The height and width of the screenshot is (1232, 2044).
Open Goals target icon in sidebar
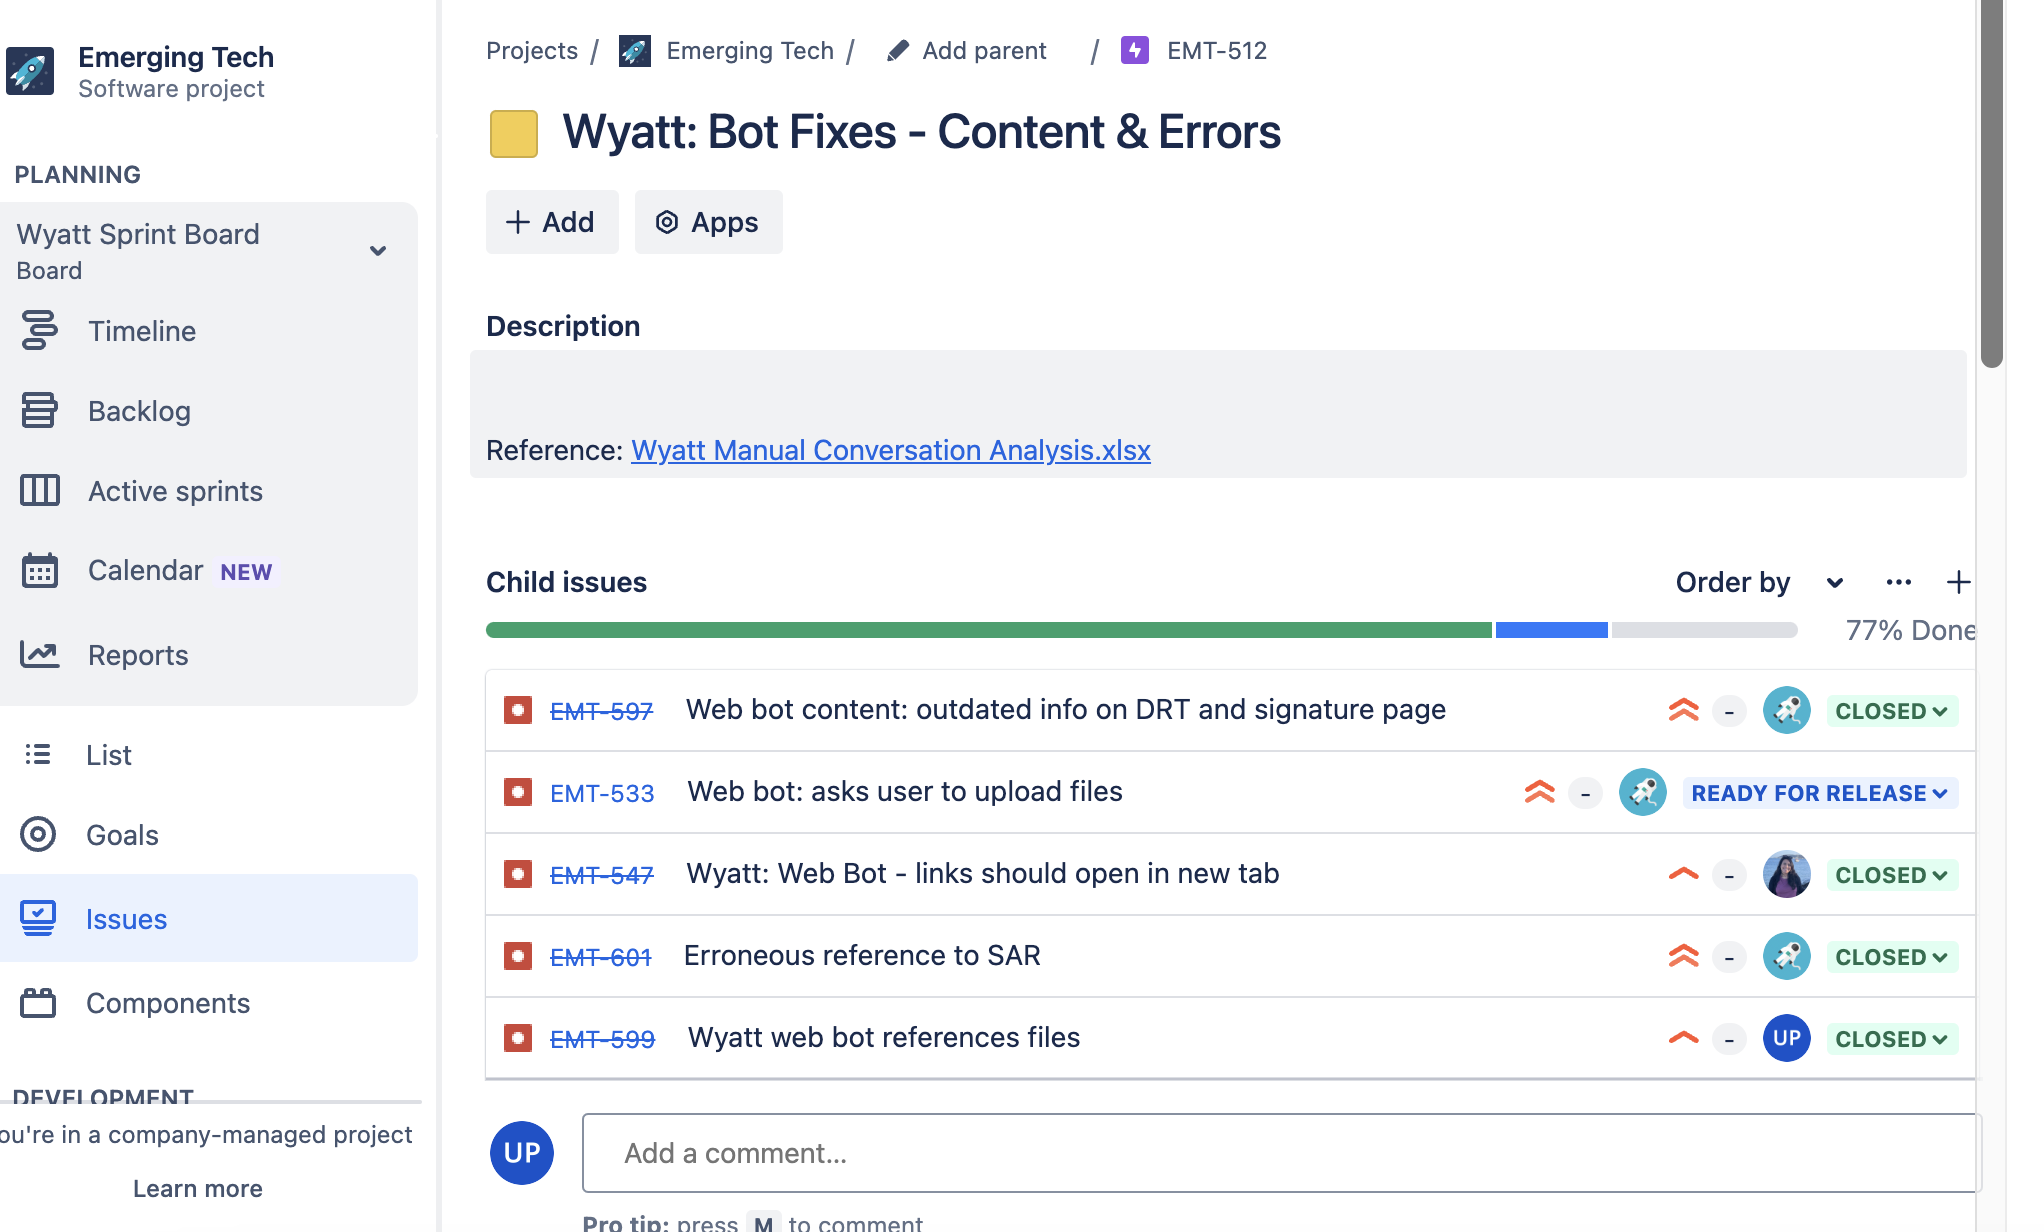38,835
